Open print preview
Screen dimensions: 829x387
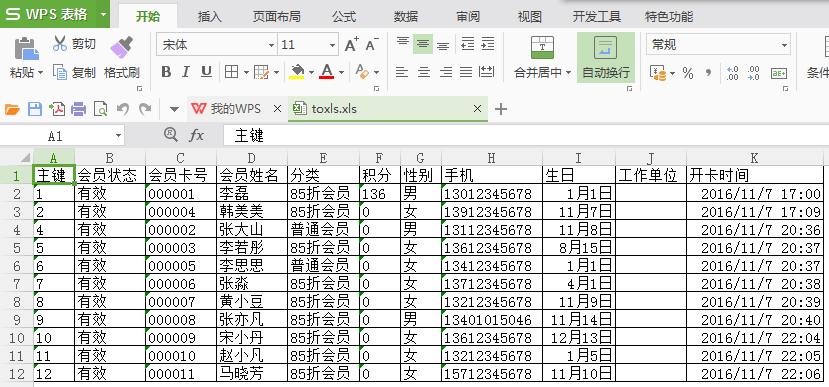(x=100, y=109)
